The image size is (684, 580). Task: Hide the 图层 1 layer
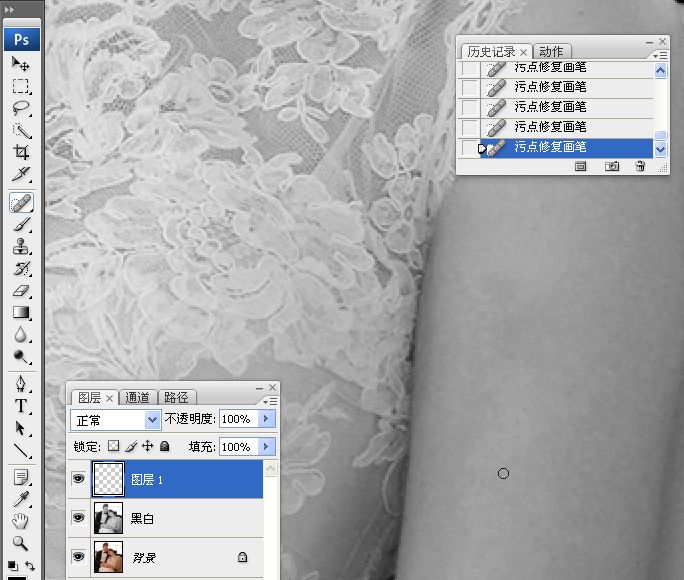[79, 479]
